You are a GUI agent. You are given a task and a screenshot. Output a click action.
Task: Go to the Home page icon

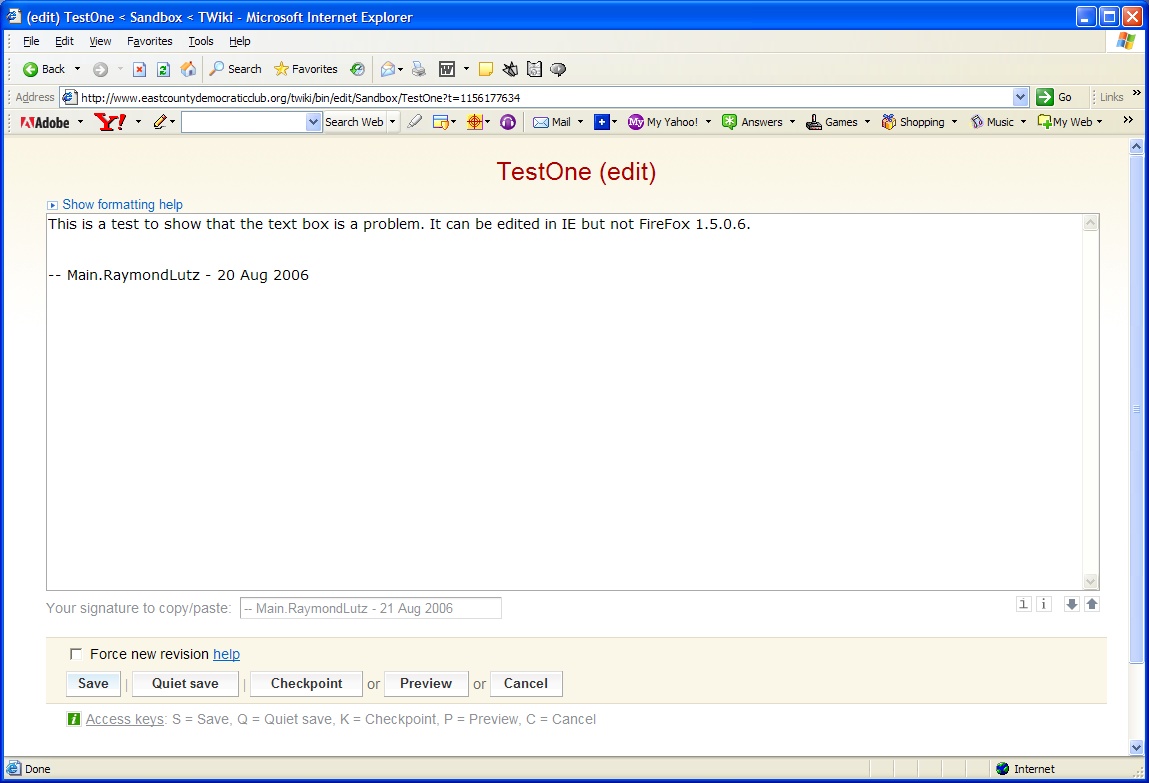click(x=188, y=69)
